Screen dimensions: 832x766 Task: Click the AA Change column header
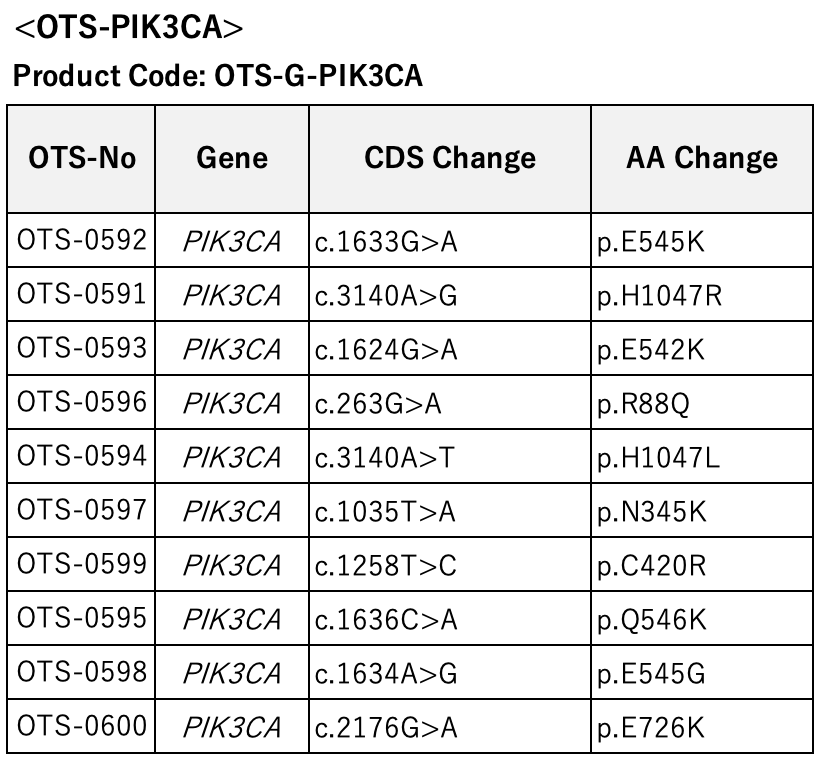tap(702, 159)
